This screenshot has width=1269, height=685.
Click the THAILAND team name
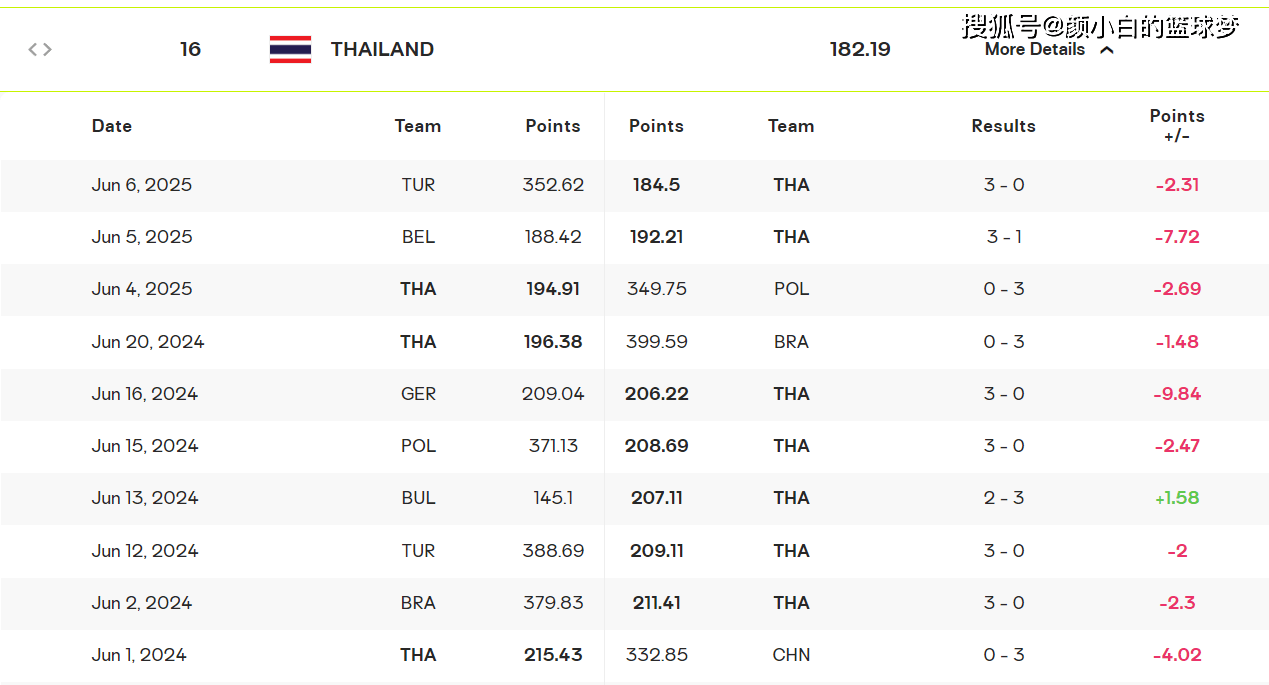[x=382, y=49]
